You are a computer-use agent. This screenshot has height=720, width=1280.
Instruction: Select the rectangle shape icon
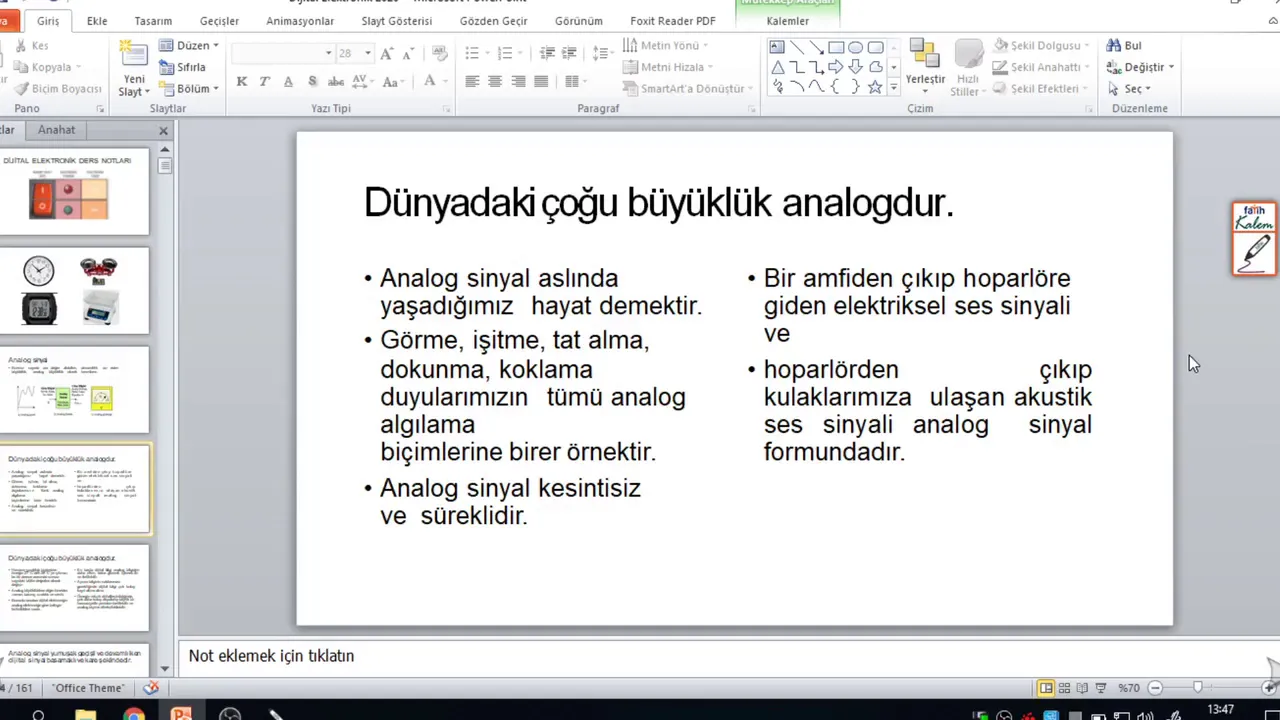(x=836, y=47)
